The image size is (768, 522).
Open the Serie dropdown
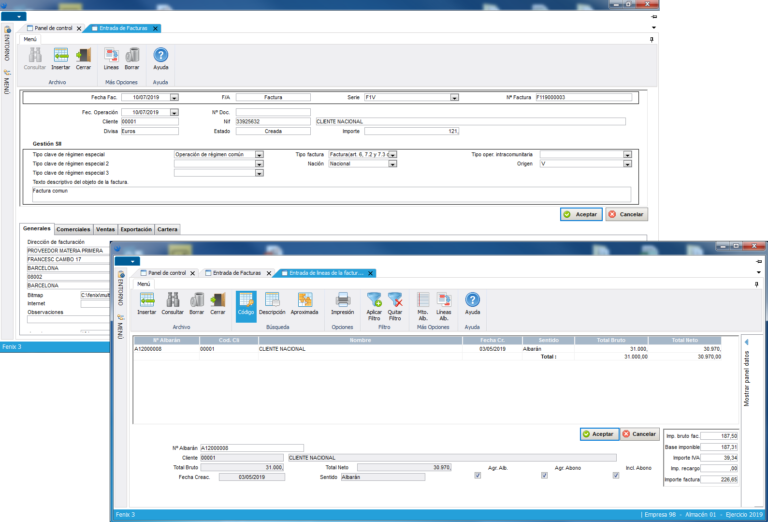tap(454, 98)
